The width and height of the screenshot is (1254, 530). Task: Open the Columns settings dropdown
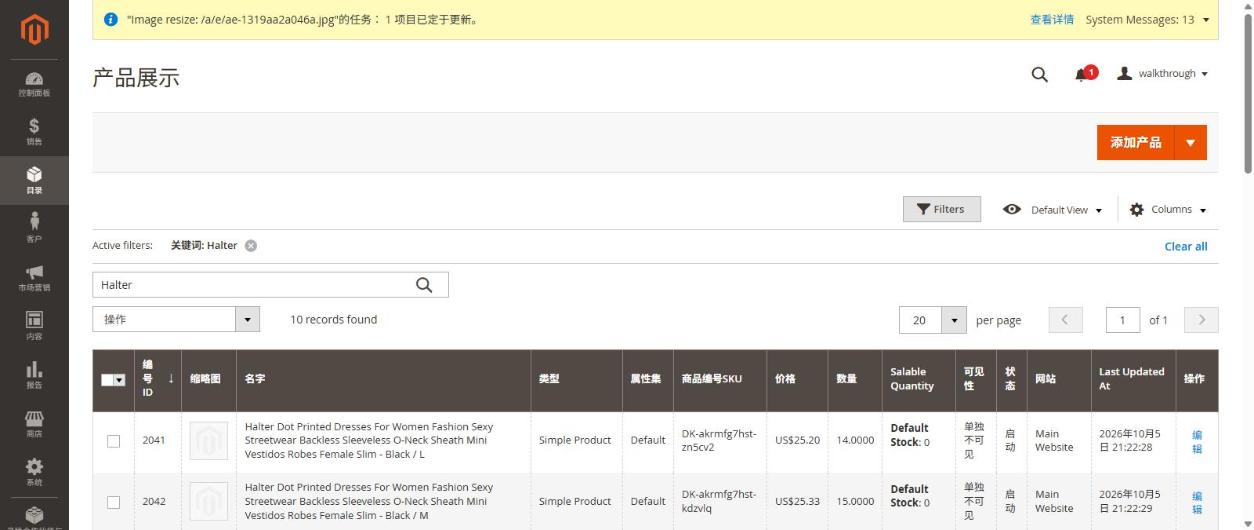pos(1167,210)
